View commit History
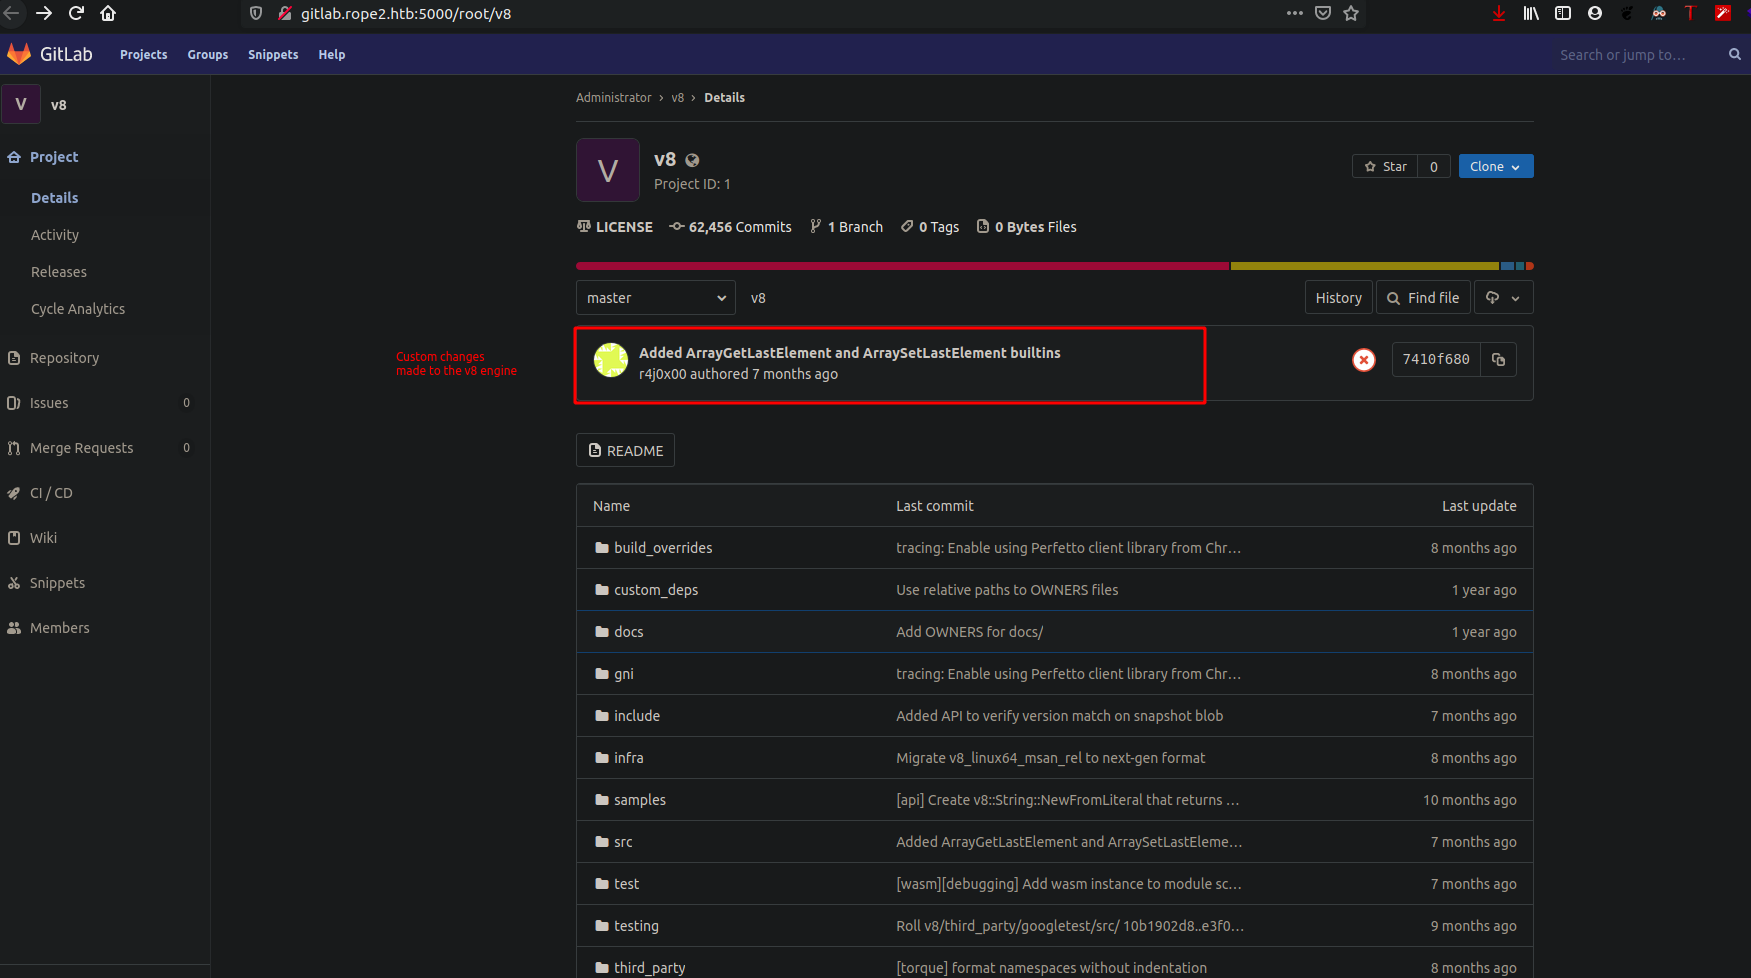This screenshot has height=978, width=1751. [1338, 298]
